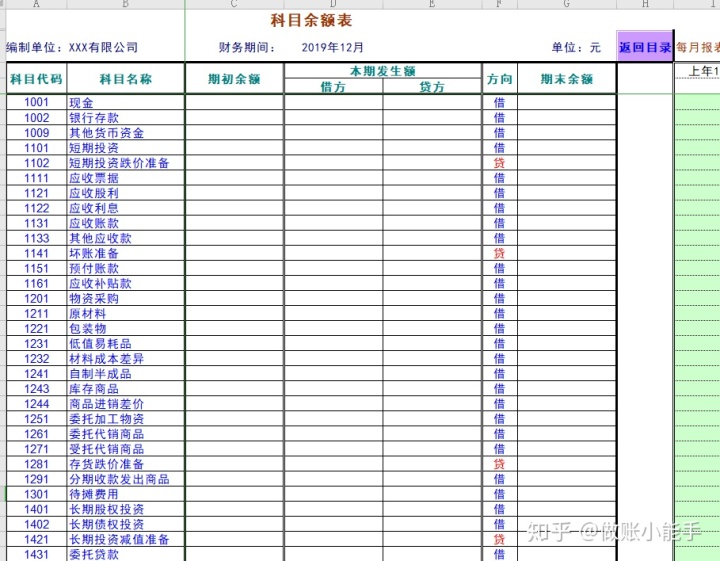The height and width of the screenshot is (561, 720).
Task: Select column G header
Action: click(567, 4)
